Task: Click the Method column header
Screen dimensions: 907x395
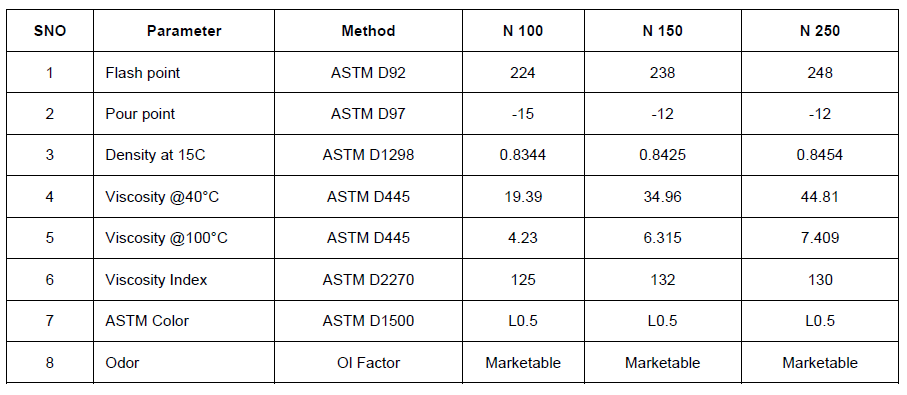Action: [x=368, y=31]
